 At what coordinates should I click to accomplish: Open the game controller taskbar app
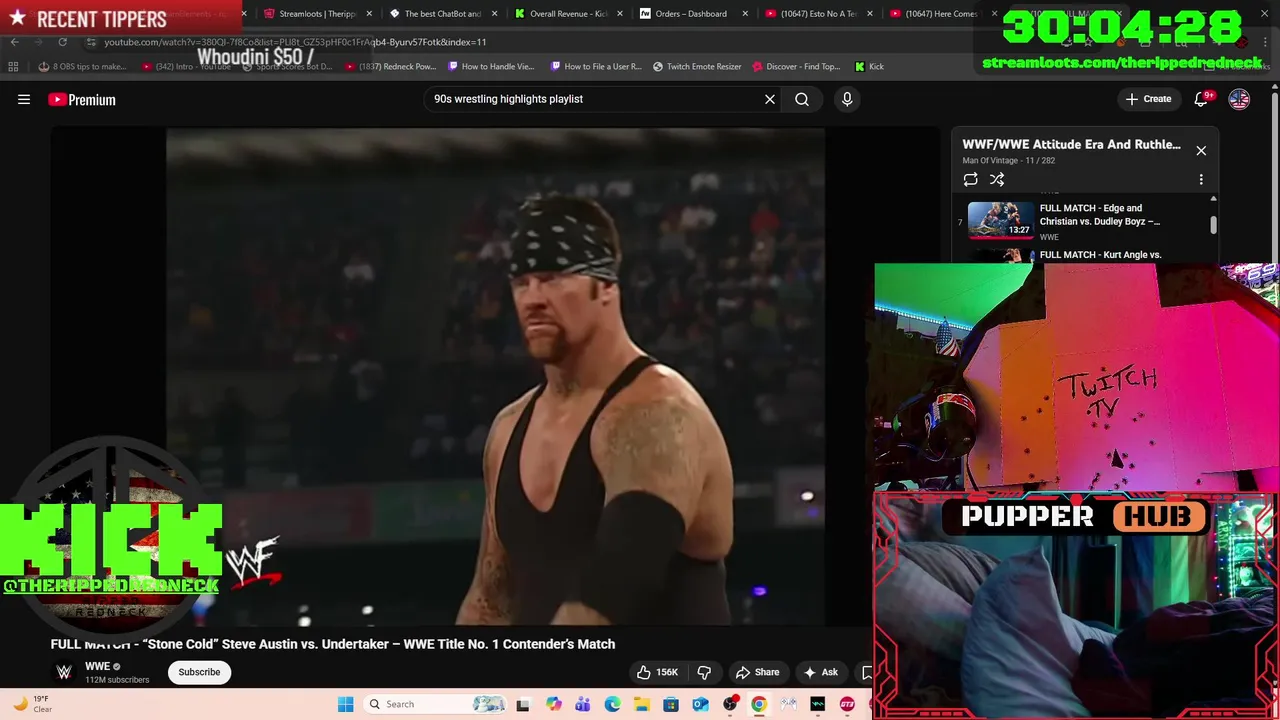tap(788, 705)
